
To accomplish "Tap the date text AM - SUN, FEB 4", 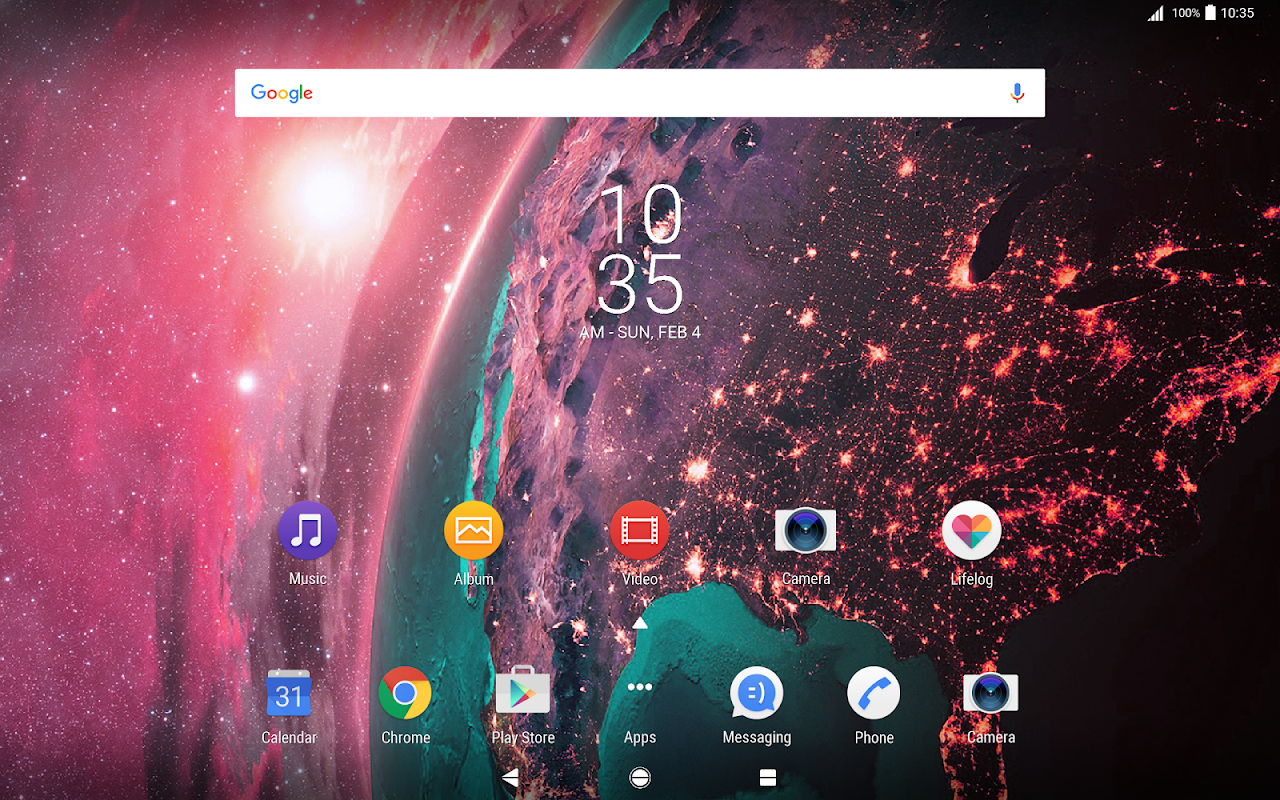I will click(x=640, y=332).
